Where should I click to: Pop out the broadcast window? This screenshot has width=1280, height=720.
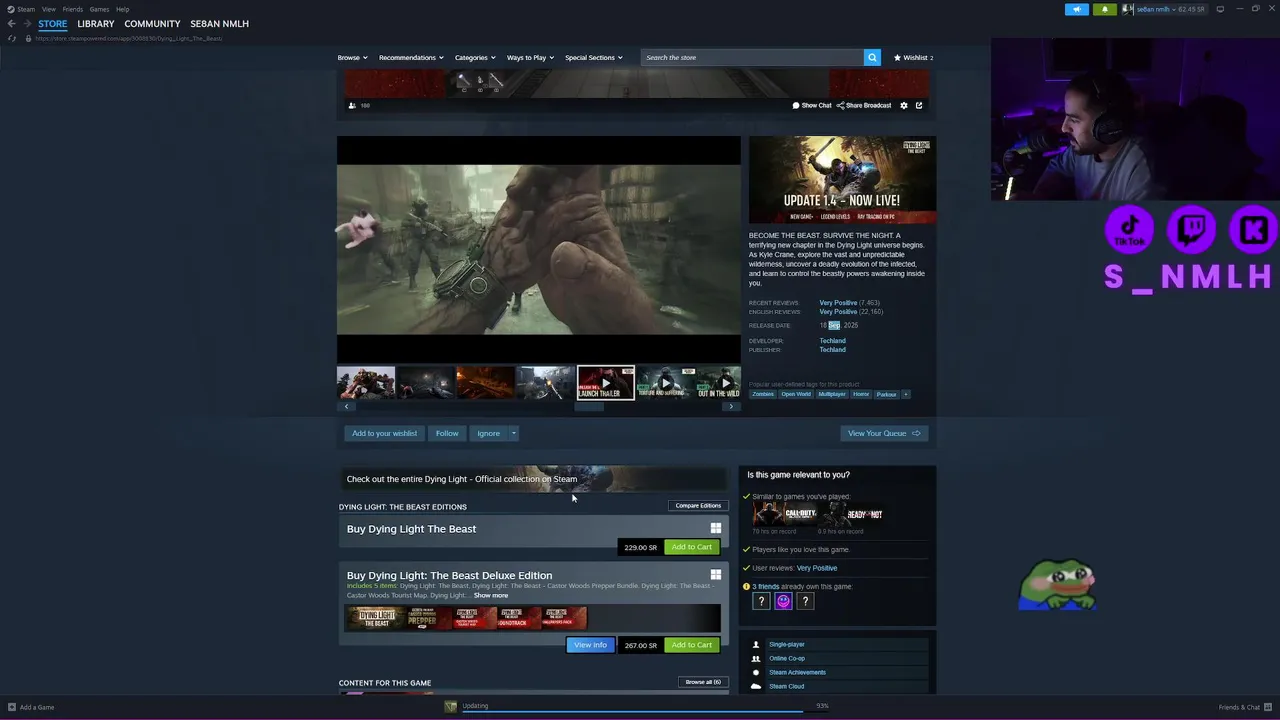tap(919, 105)
